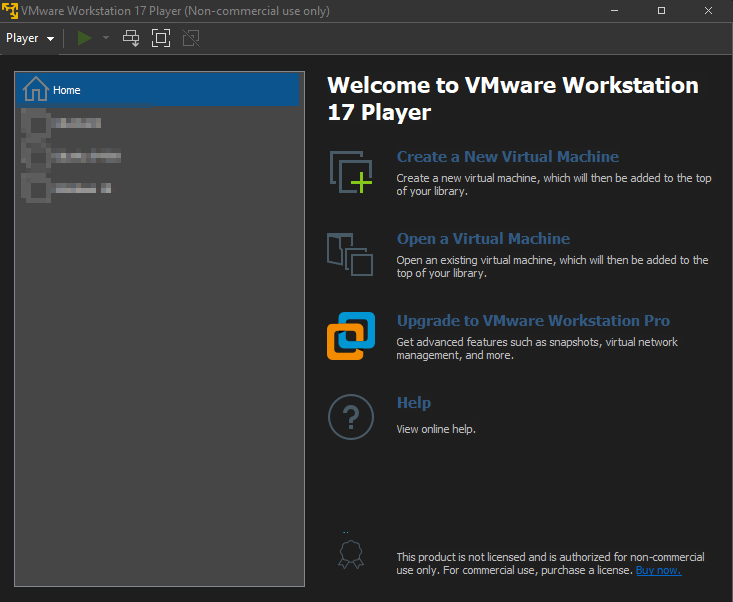The height and width of the screenshot is (602, 733).
Task: Click the Upgrade to VMware Workstation Pro heading
Action: click(x=533, y=321)
